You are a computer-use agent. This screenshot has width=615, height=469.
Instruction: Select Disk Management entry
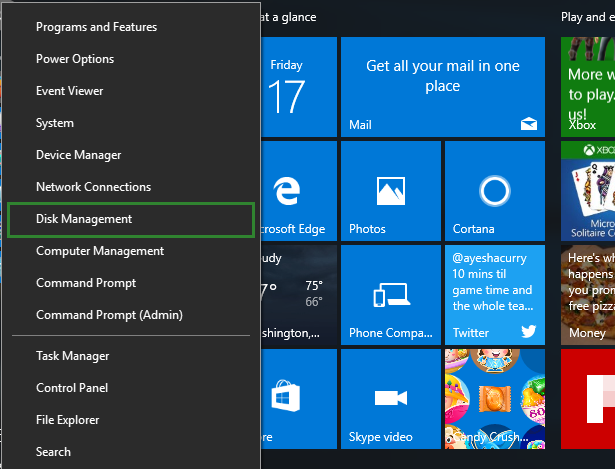[x=131, y=220]
